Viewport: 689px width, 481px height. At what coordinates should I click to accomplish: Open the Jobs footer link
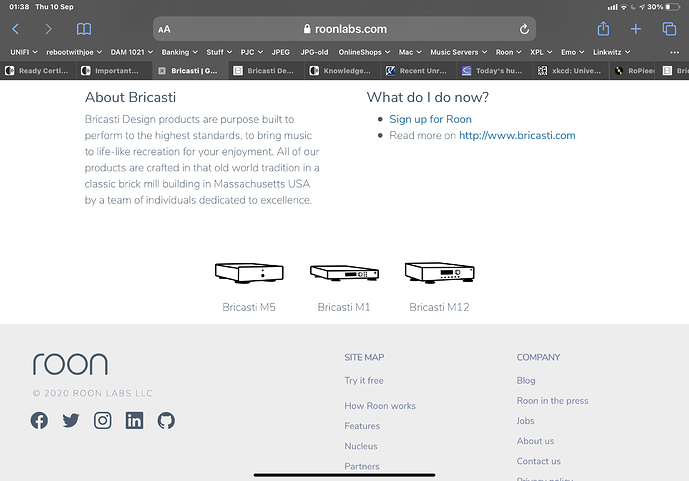coord(526,421)
